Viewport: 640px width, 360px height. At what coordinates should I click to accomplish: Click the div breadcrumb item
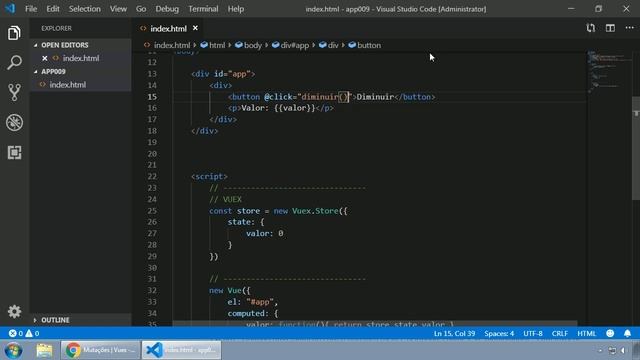tap(329, 45)
